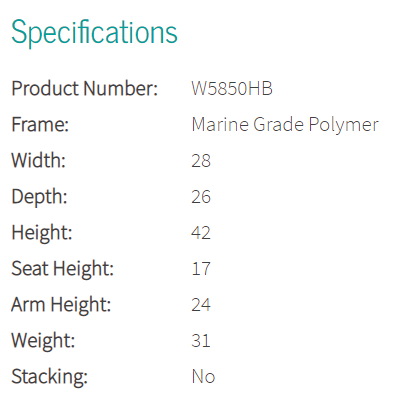Click the Height label

tap(42, 233)
